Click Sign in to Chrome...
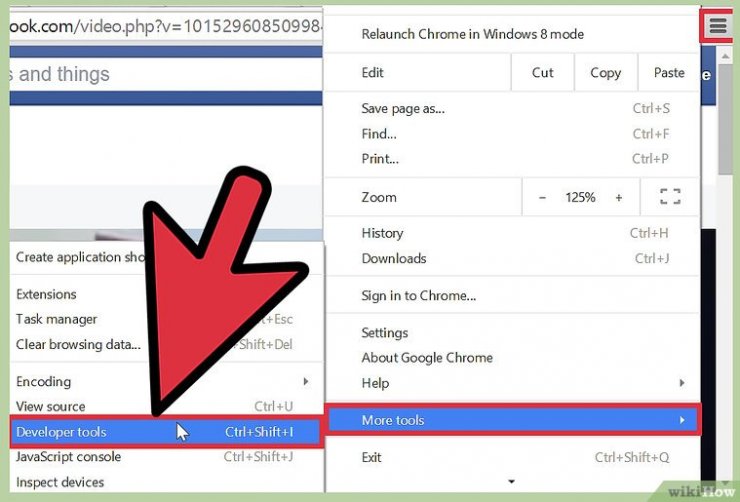740x502 pixels. (x=512, y=296)
